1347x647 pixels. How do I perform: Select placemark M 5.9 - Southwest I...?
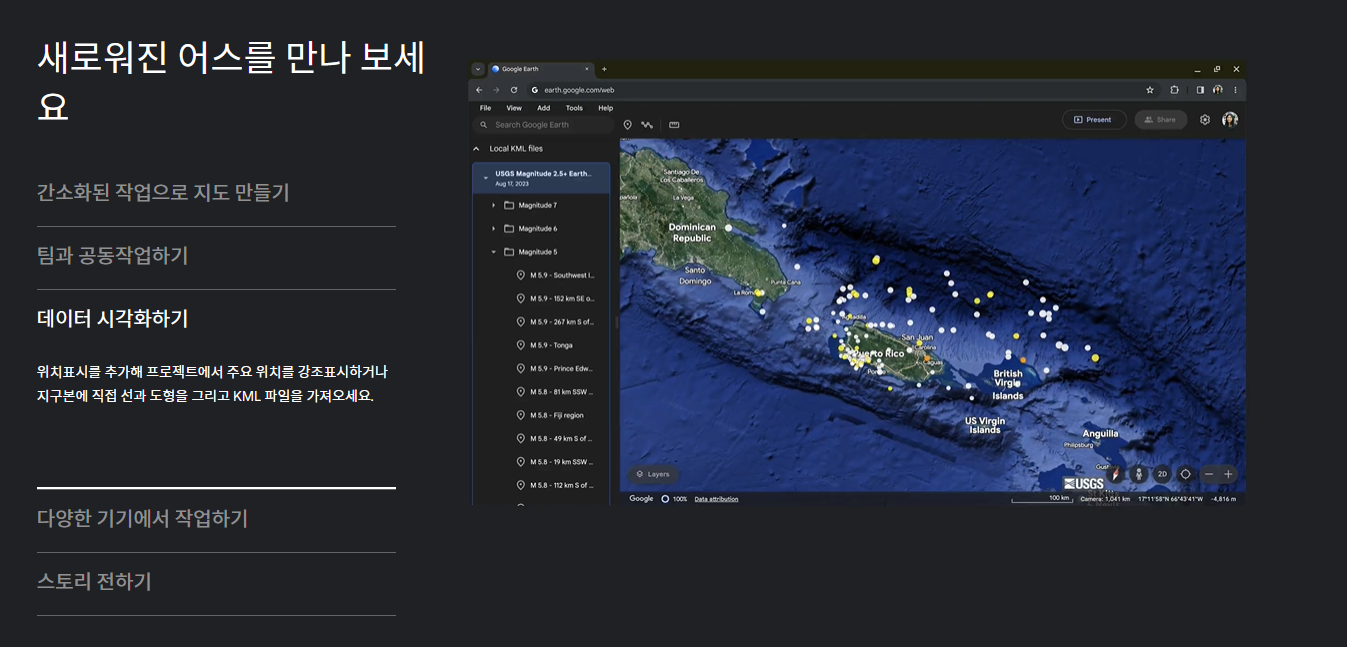tap(562, 275)
